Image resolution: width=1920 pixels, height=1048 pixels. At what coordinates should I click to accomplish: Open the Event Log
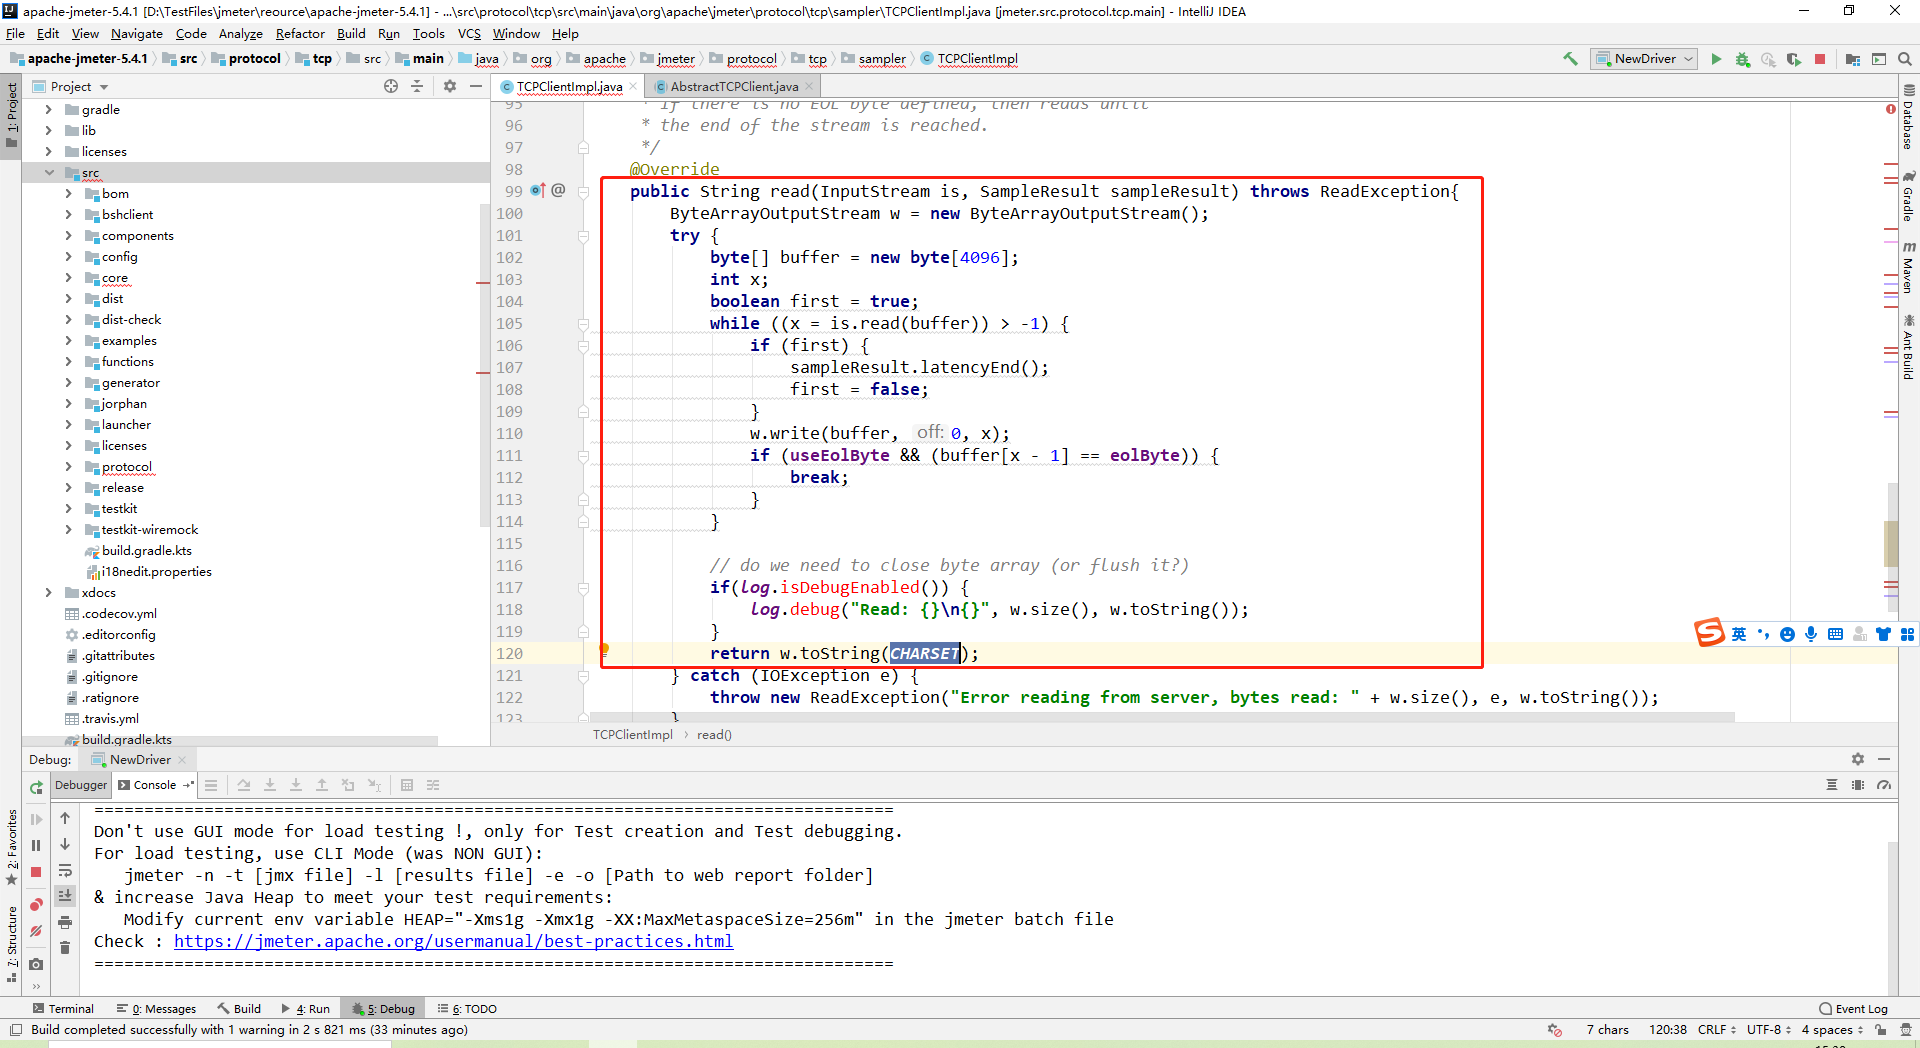coord(1853,1009)
